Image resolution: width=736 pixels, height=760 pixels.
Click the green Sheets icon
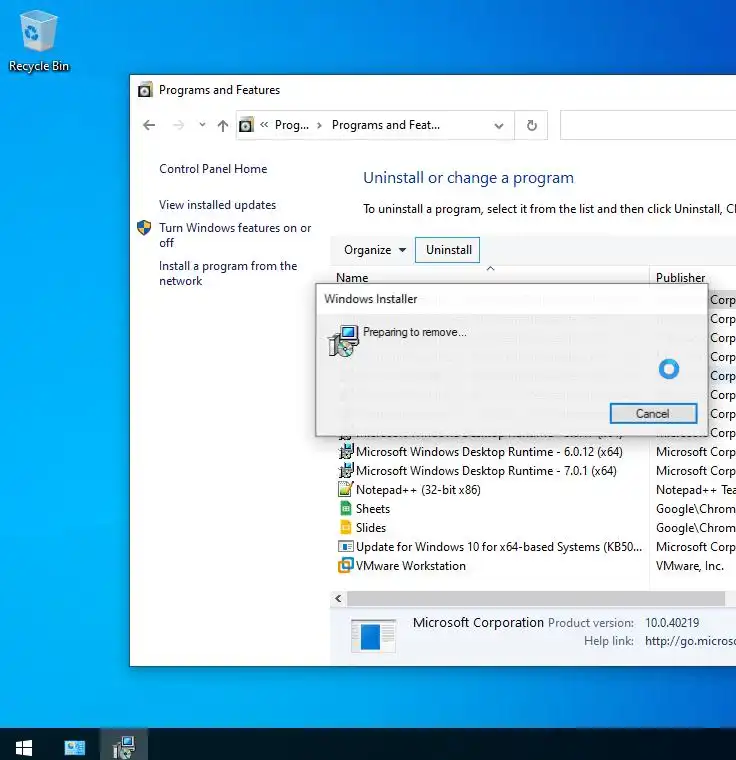pyautogui.click(x=346, y=508)
